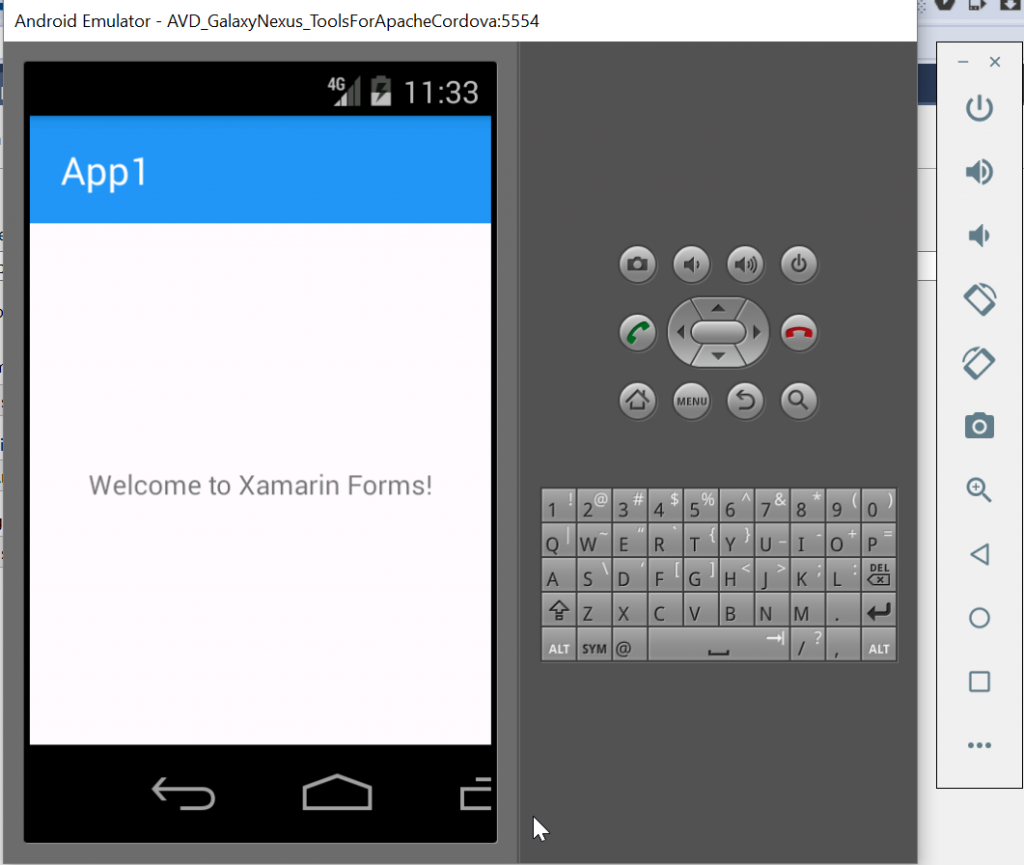This screenshot has height=865, width=1024.
Task: Click the App1 title text
Action: pos(104,173)
